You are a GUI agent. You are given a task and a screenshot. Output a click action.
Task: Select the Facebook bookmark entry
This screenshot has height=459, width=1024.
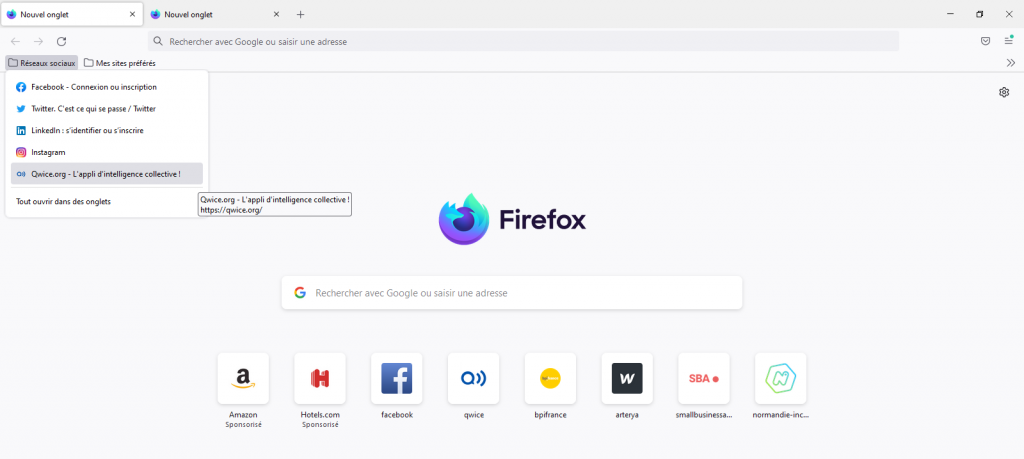(x=94, y=87)
